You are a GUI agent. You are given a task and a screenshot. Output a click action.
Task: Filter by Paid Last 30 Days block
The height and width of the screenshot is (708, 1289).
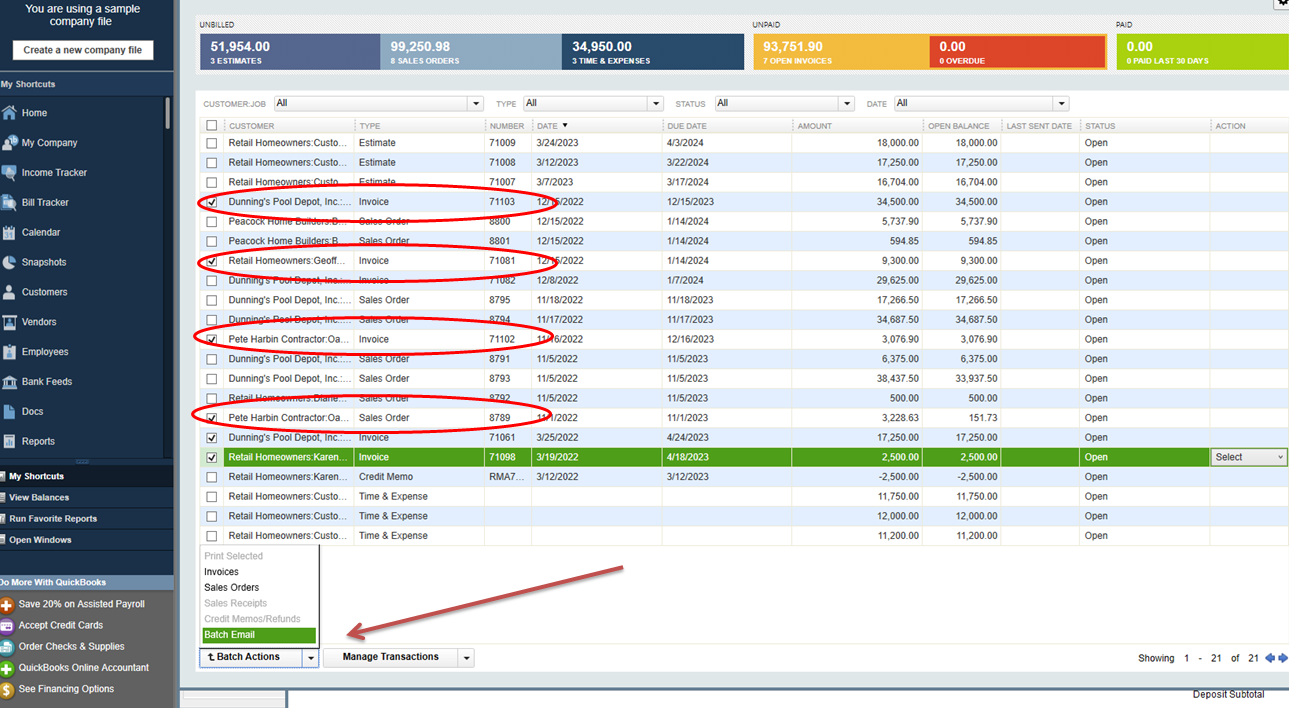point(1203,52)
